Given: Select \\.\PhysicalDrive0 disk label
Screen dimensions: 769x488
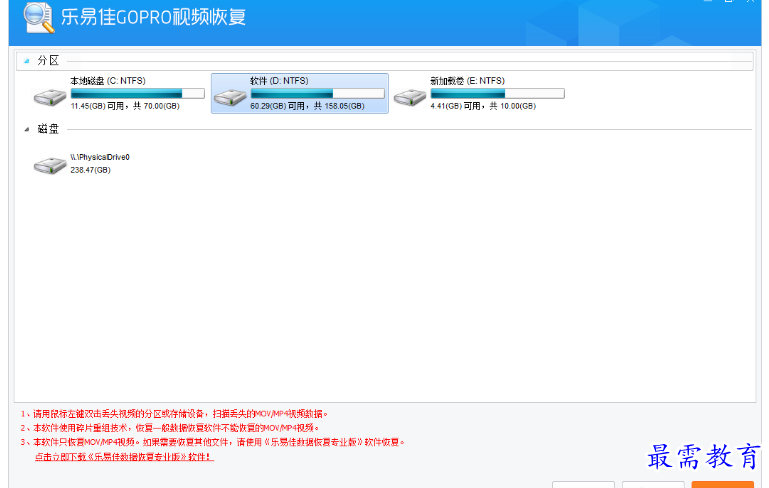Looking at the screenshot, I should pos(100,157).
